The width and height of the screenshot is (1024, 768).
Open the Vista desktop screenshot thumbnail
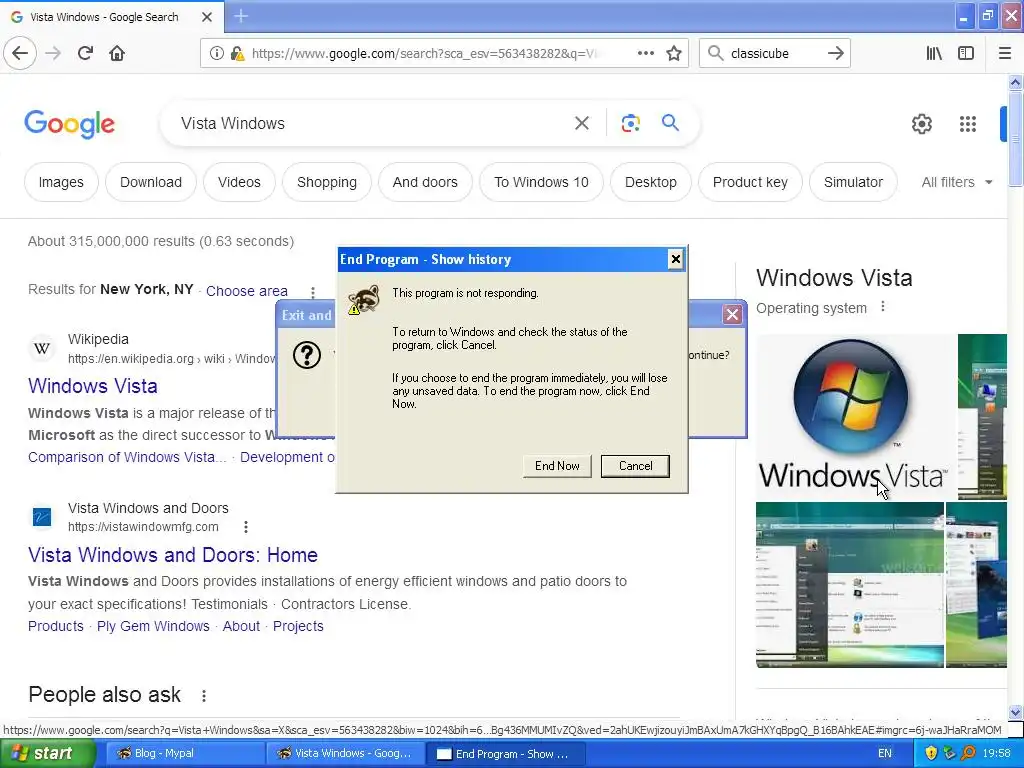[x=850, y=584]
